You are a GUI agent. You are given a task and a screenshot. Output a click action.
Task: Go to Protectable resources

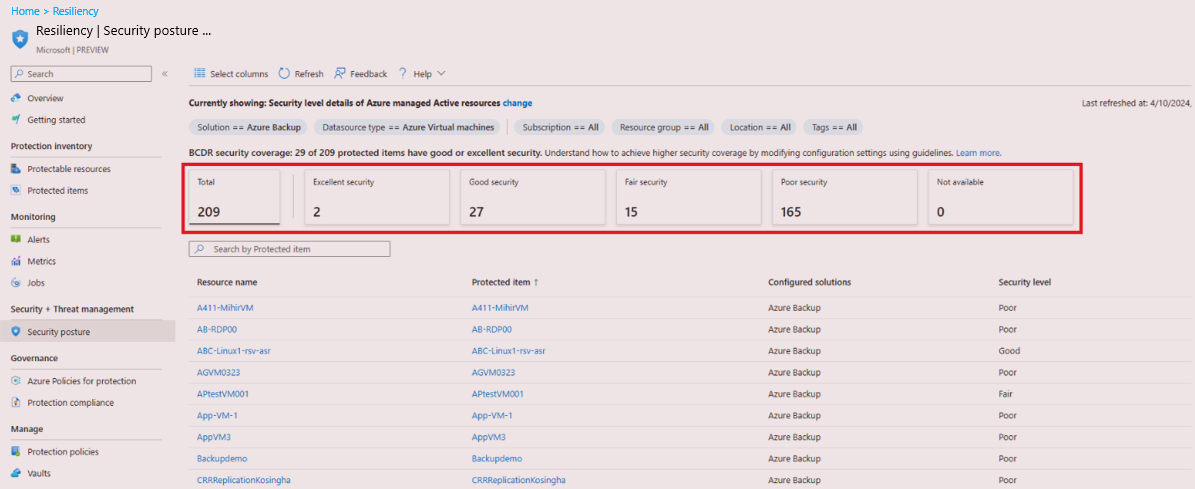click(x=69, y=169)
